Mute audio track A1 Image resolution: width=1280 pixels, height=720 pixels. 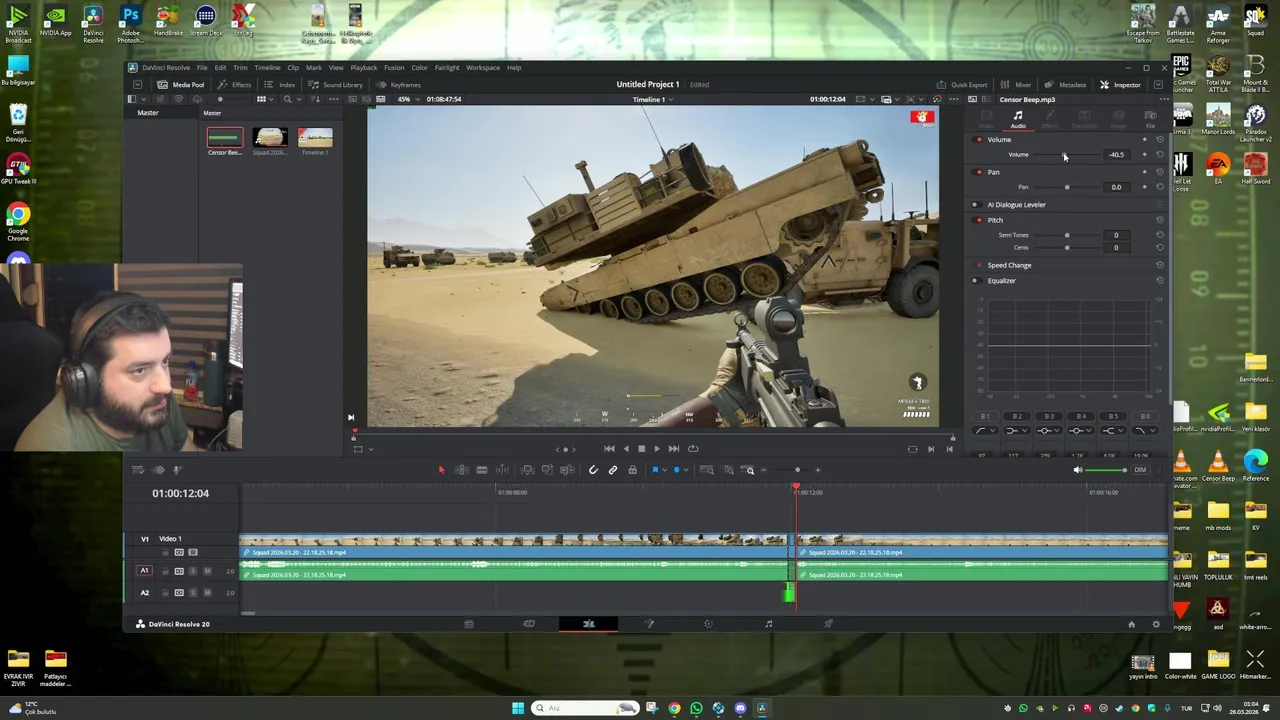(207, 571)
